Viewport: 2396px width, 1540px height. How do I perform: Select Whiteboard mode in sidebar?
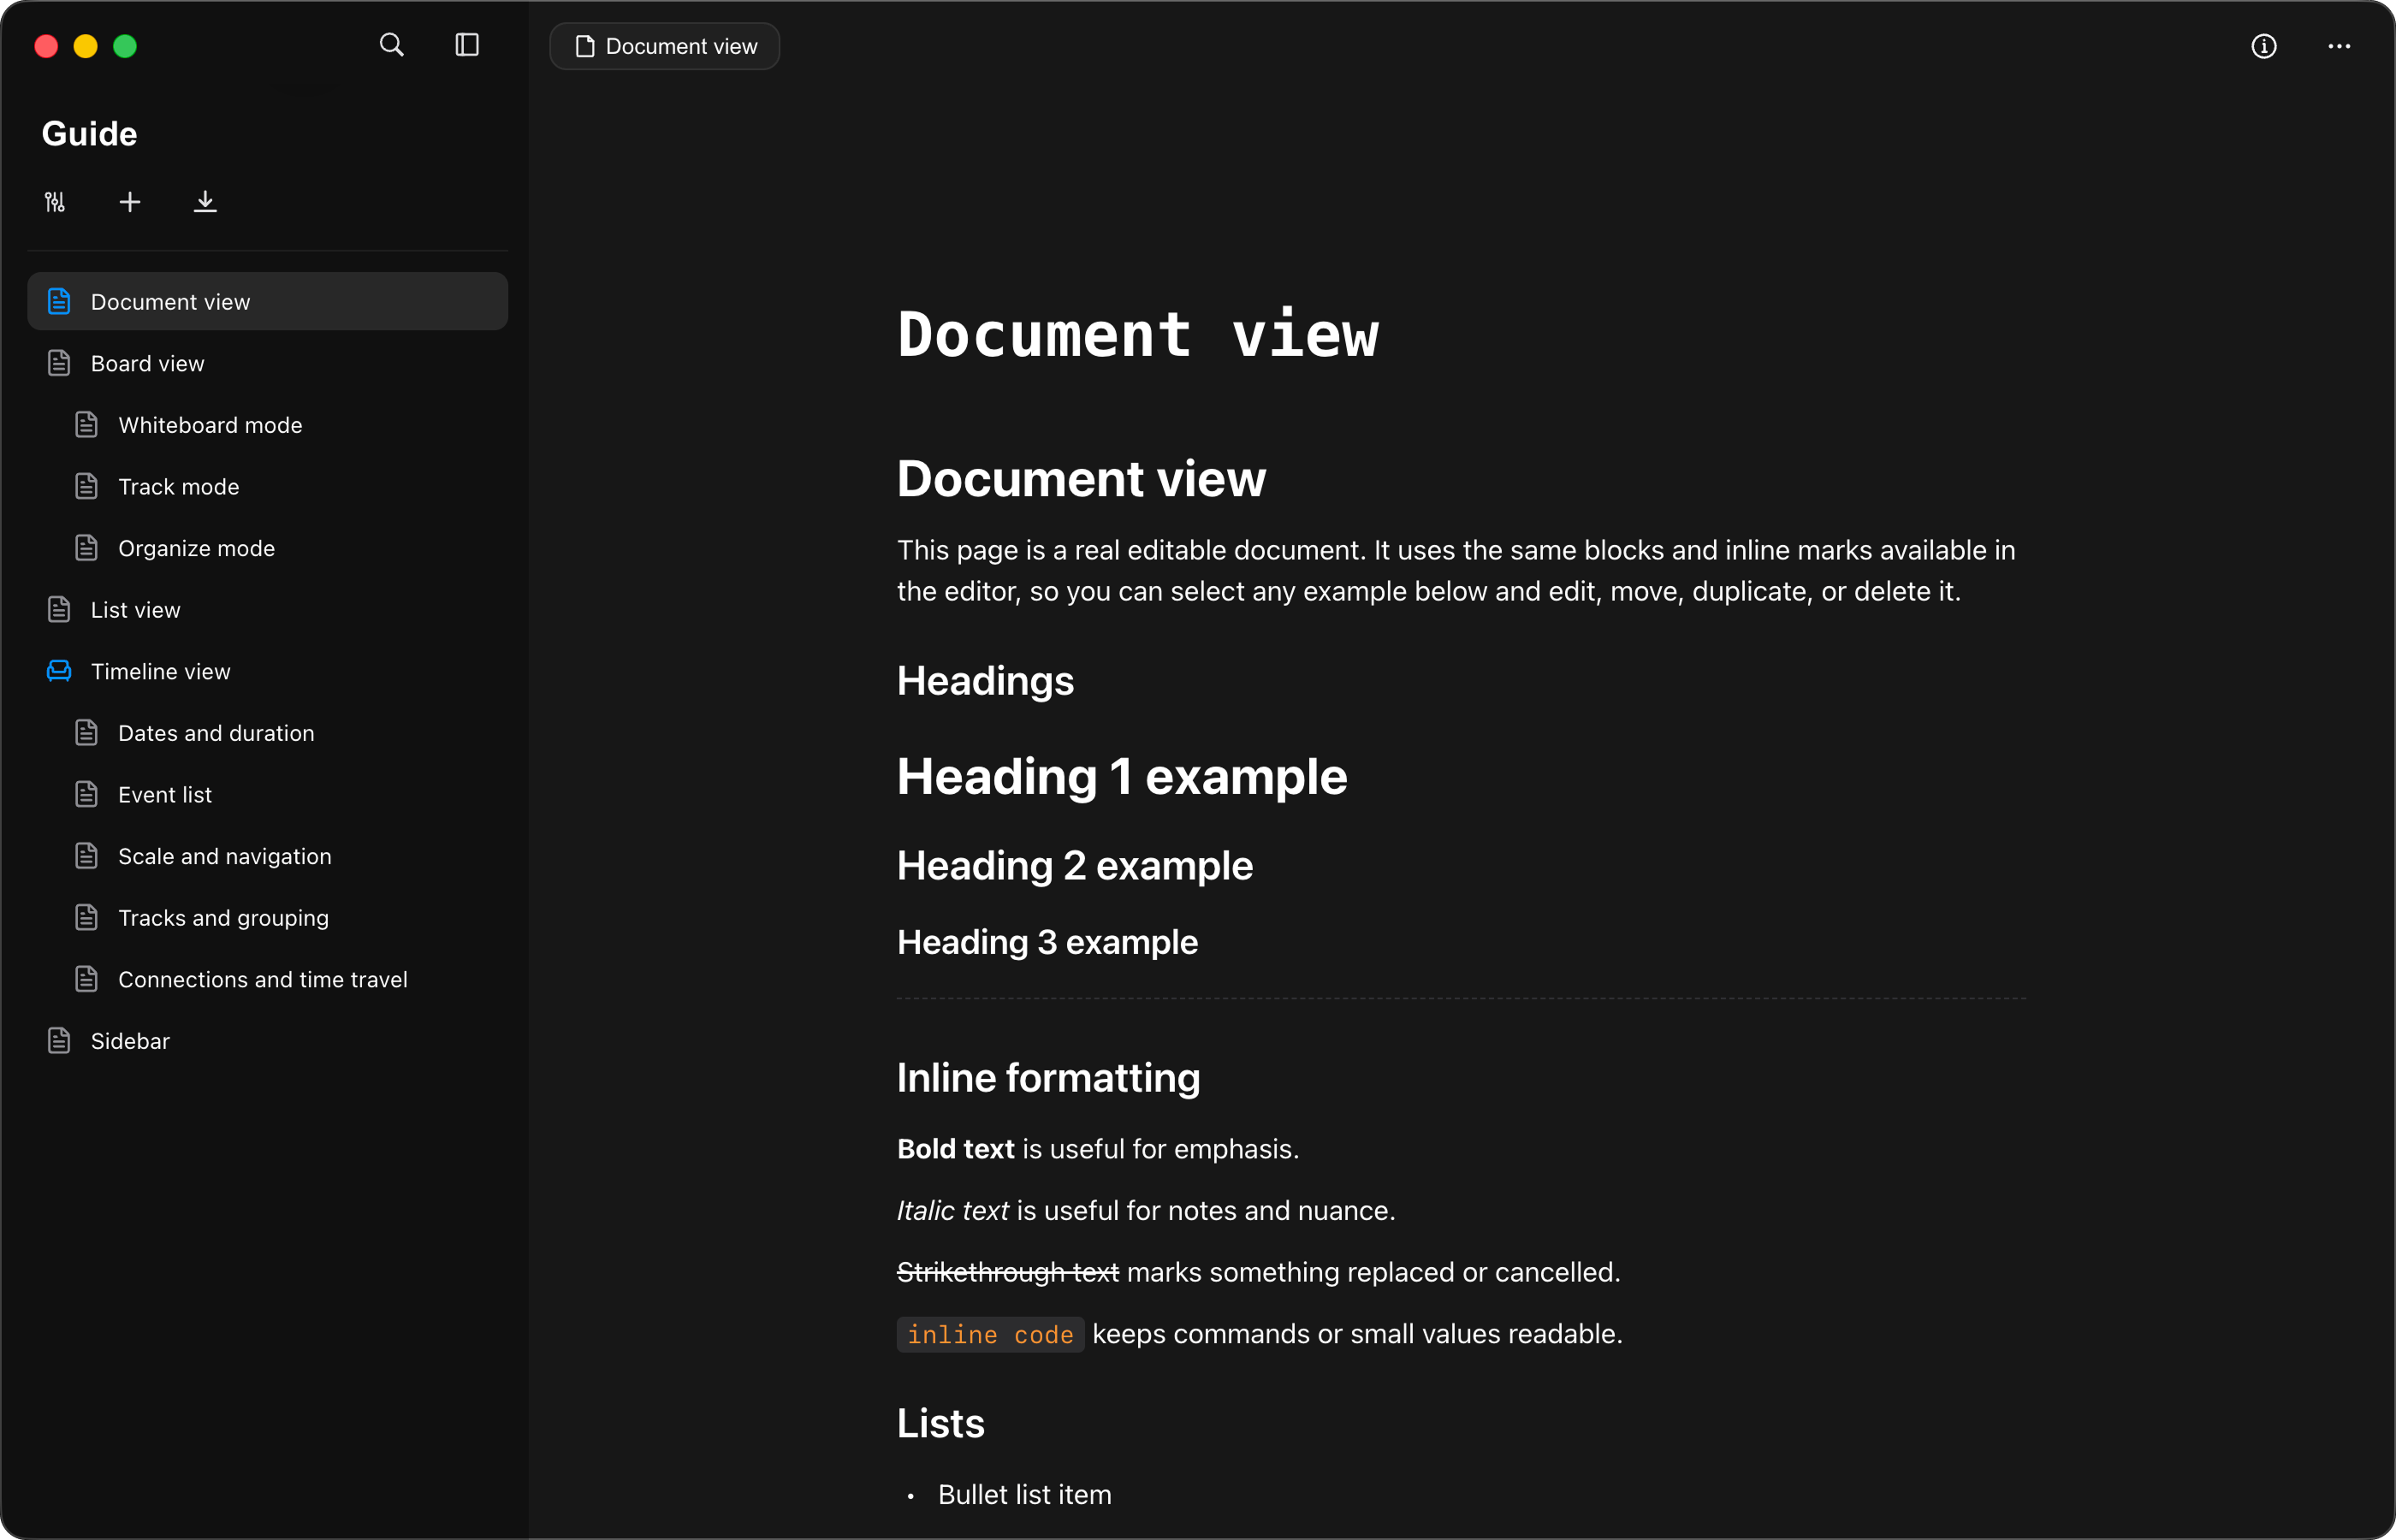coord(268,425)
